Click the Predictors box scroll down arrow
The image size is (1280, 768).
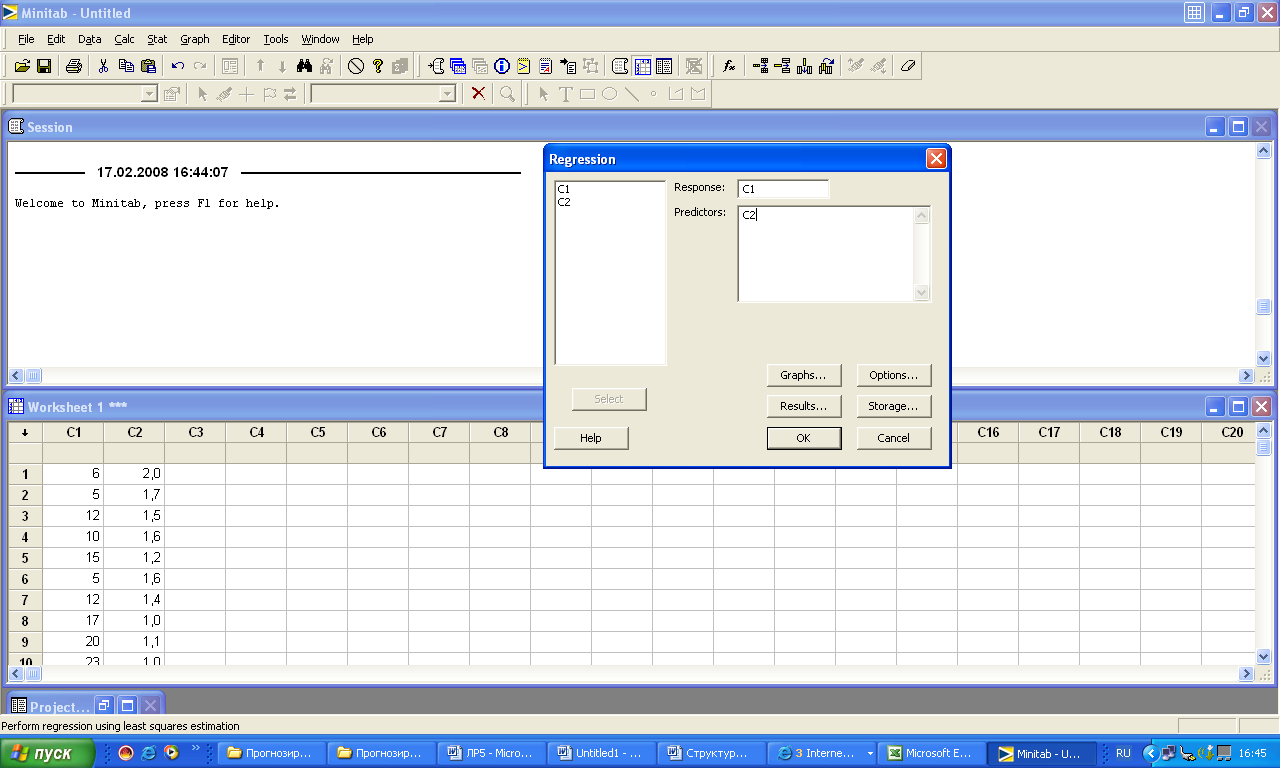click(922, 293)
